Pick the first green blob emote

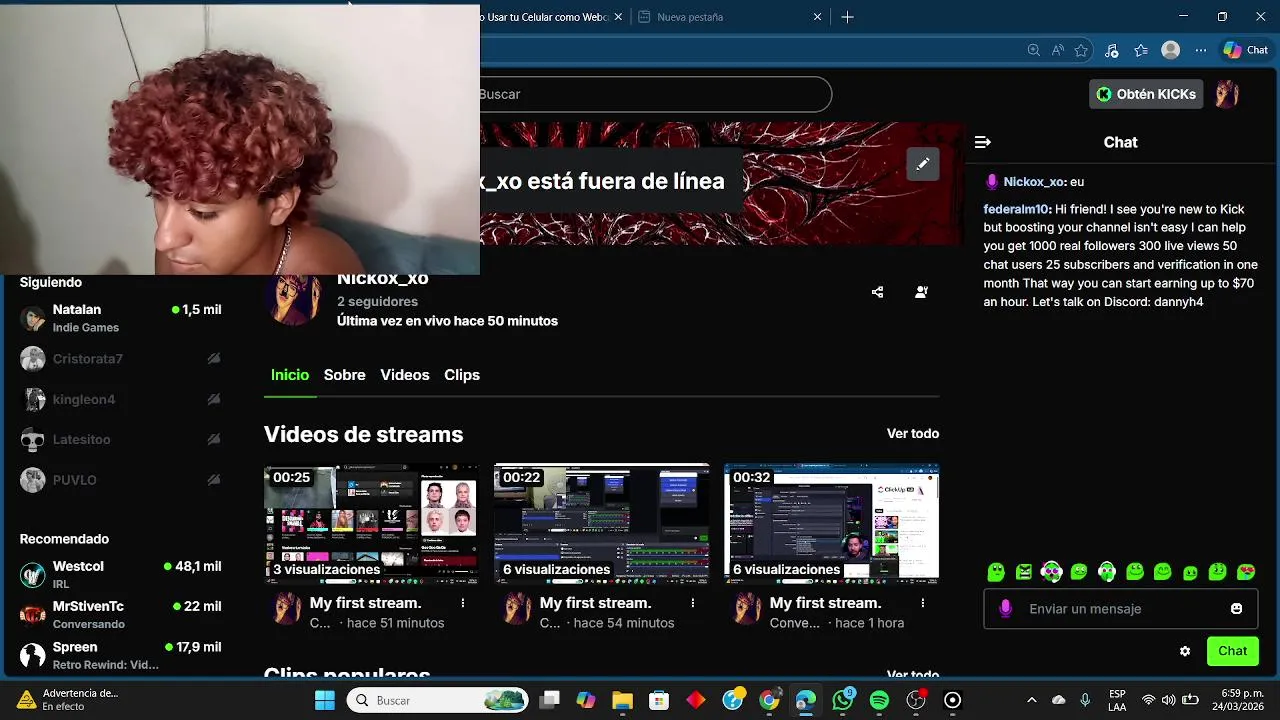pyautogui.click(x=996, y=572)
